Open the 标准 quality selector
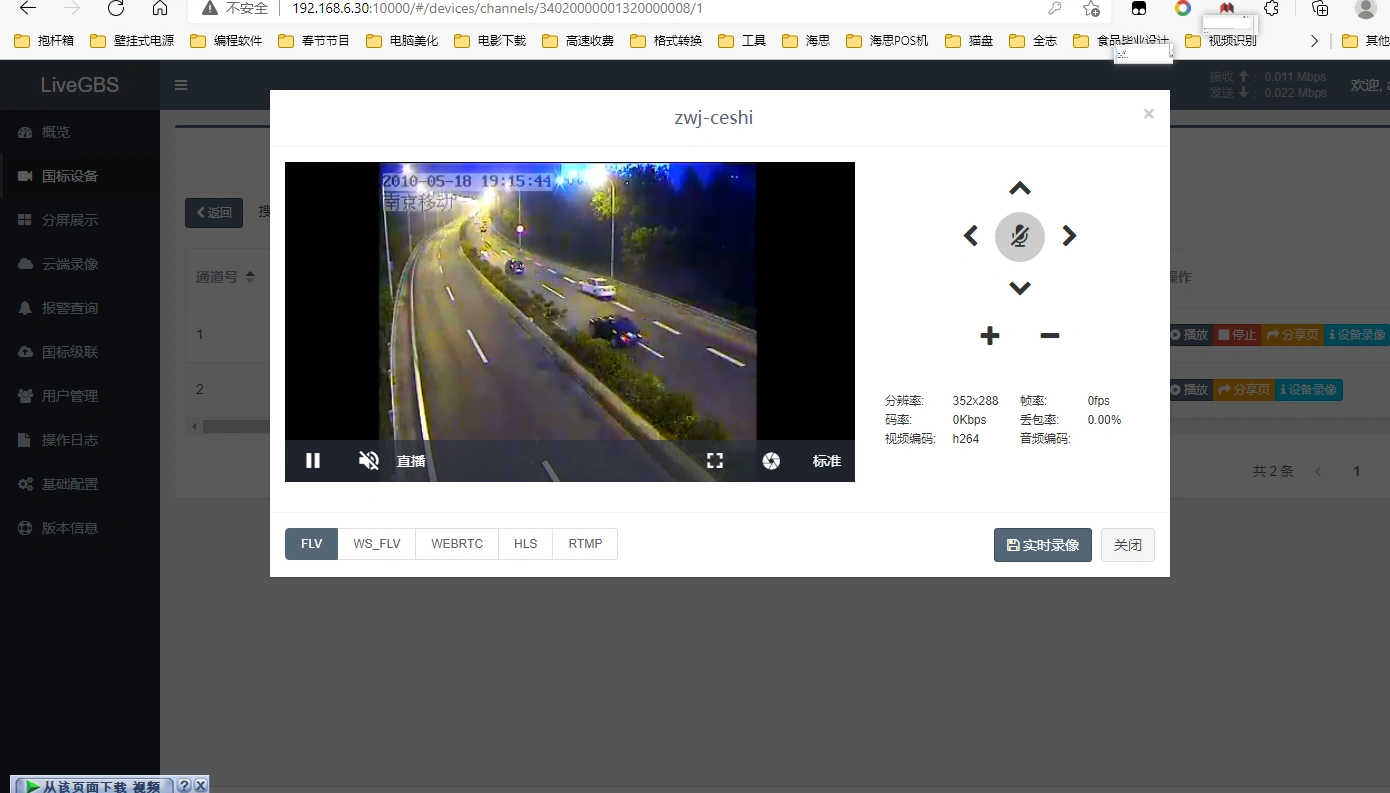The image size is (1390, 793). 827,461
